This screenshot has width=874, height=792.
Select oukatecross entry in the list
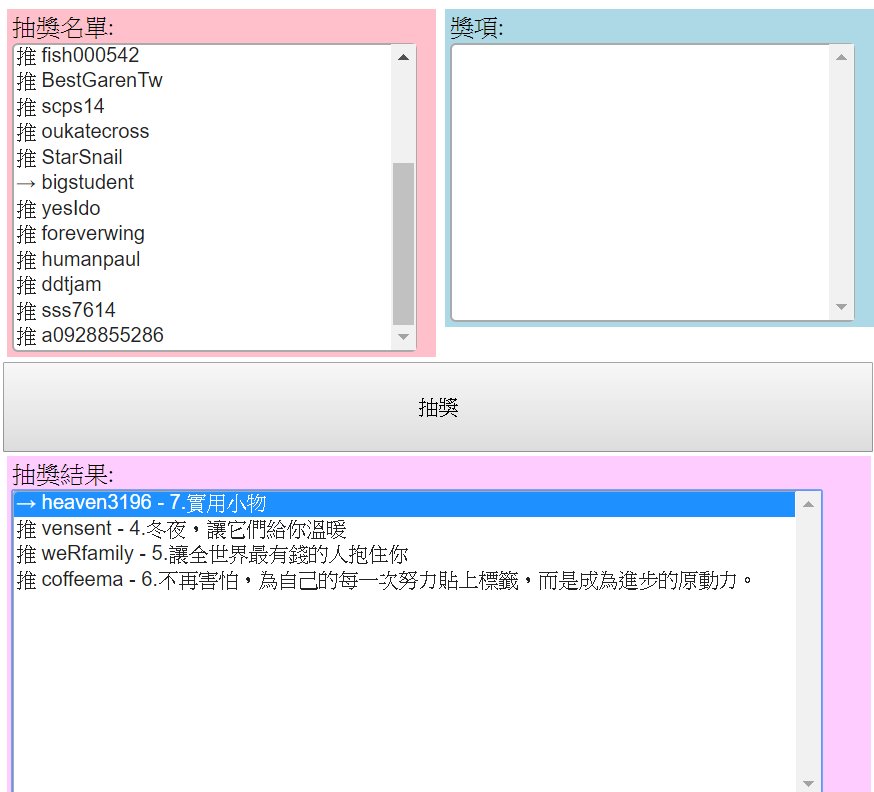(x=203, y=132)
